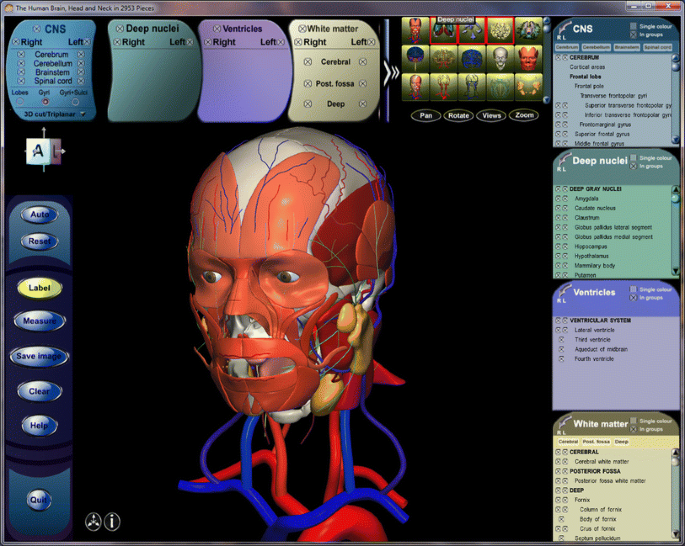The image size is (685, 546).
Task: Toggle In groups in the Deep nuclei list
Action: (x=633, y=166)
